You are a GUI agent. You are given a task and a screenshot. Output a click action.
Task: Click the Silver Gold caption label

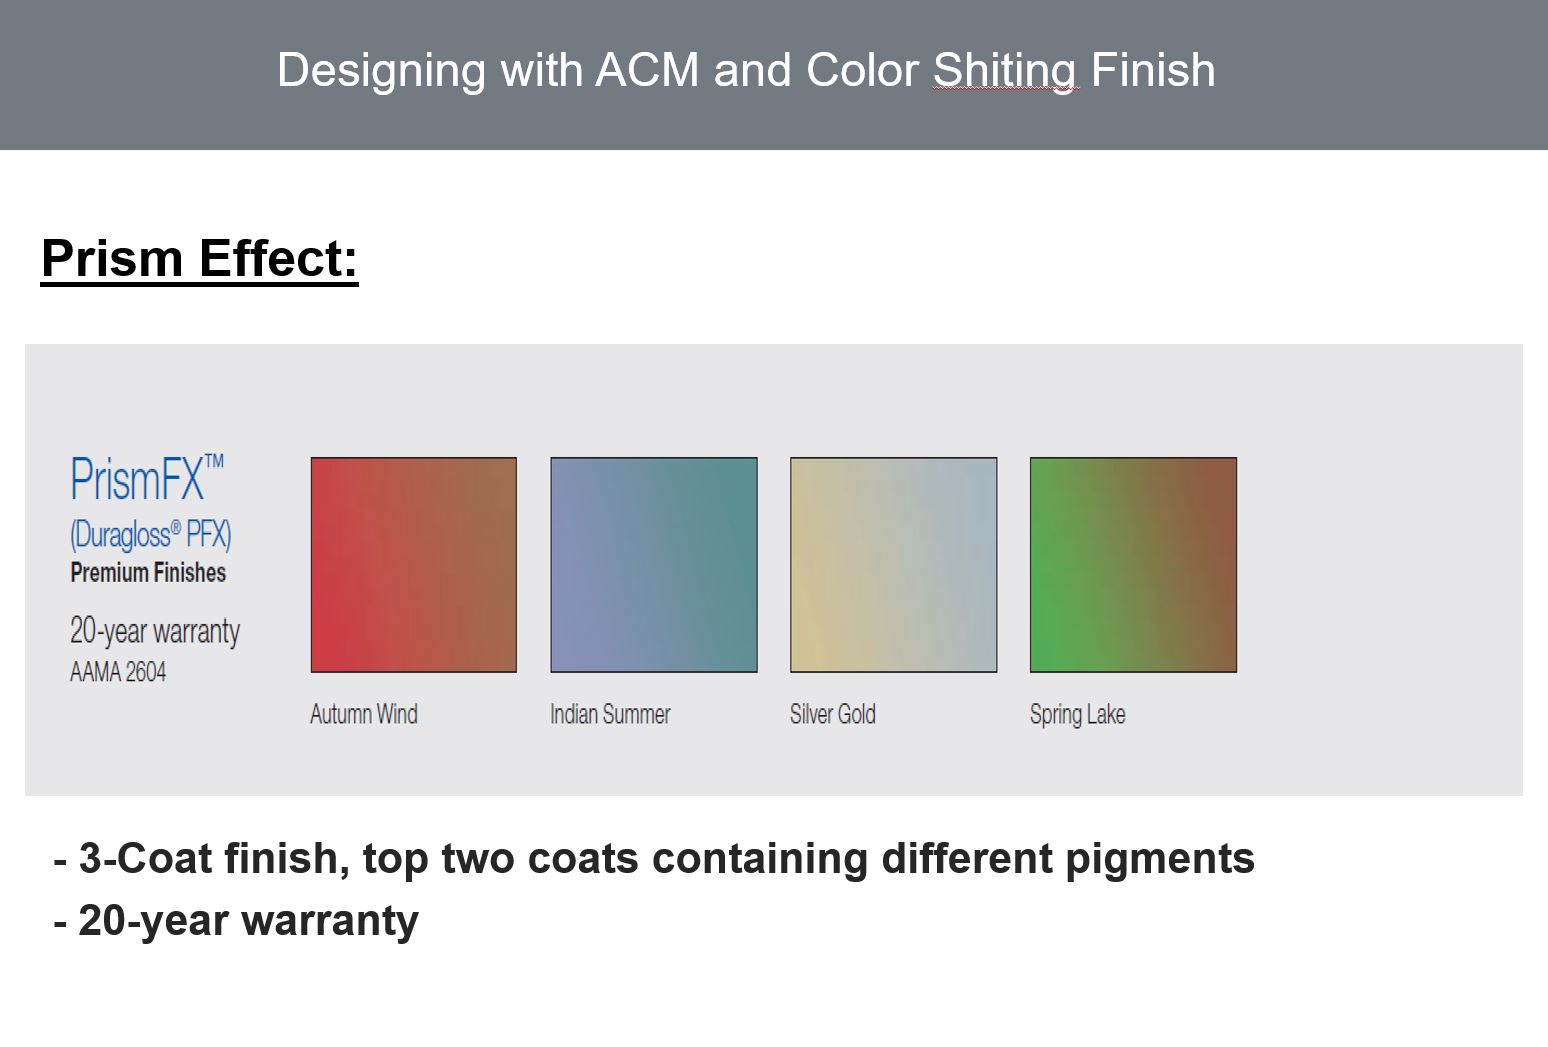coord(832,714)
